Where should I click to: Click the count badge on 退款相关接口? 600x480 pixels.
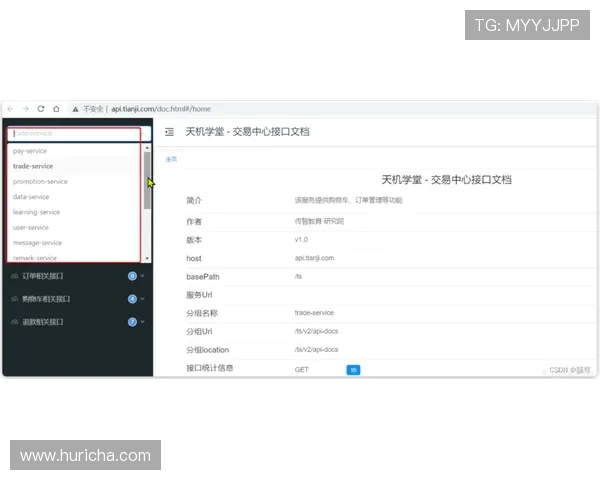132,322
